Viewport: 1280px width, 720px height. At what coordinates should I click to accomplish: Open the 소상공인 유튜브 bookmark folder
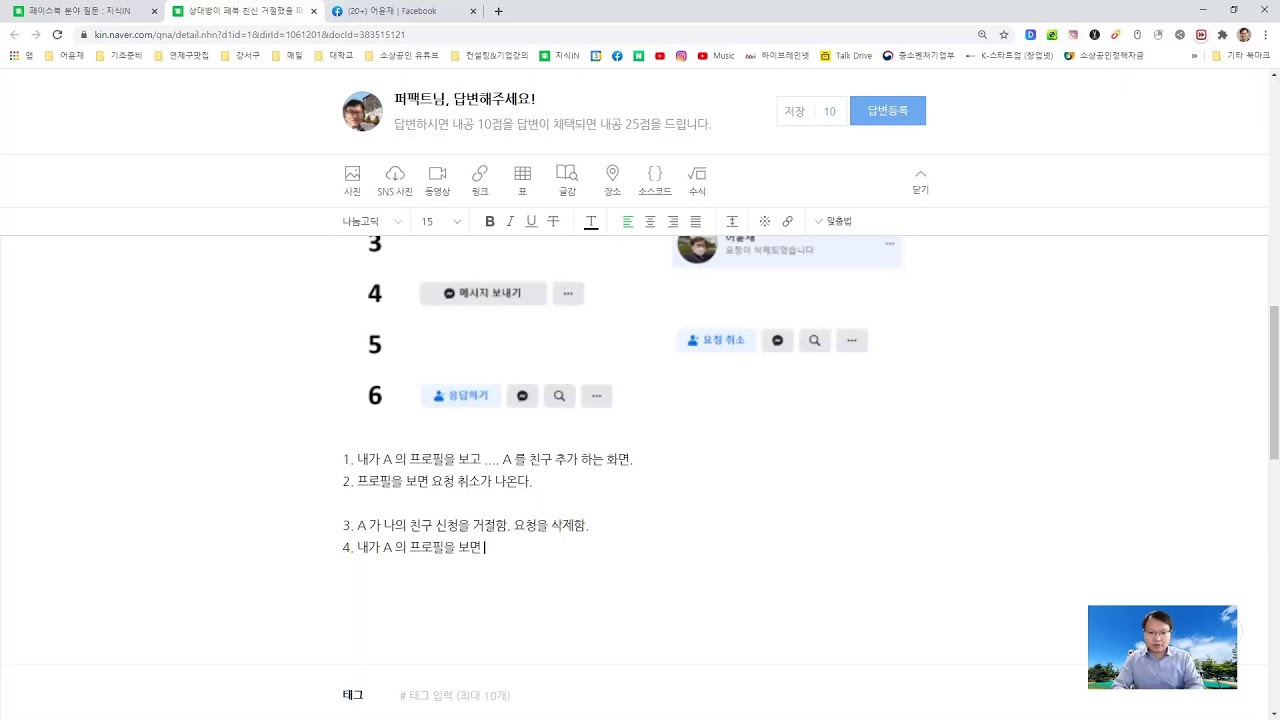tap(402, 56)
